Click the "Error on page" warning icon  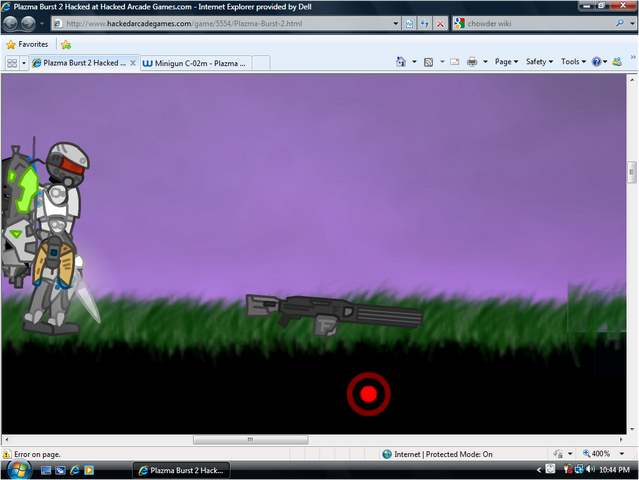(x=7, y=454)
